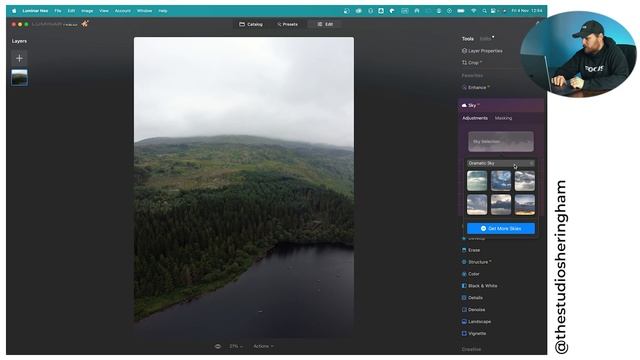Toggle before/after preview eye icon
640x360 pixels.
[x=218, y=346]
